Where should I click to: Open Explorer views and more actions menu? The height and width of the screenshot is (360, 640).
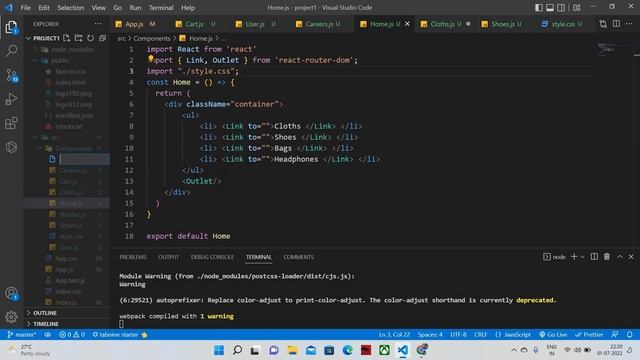point(98,24)
